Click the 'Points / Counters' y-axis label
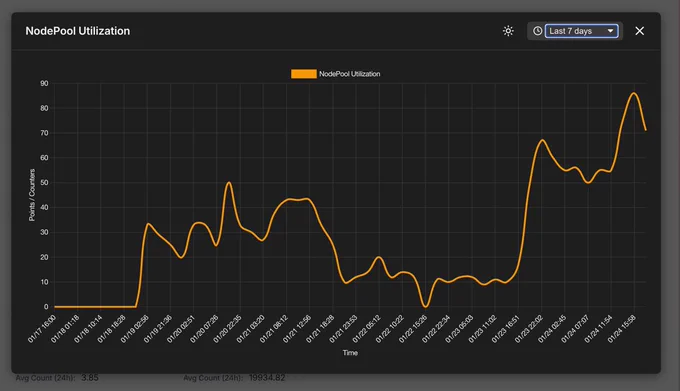 pyautogui.click(x=32, y=195)
